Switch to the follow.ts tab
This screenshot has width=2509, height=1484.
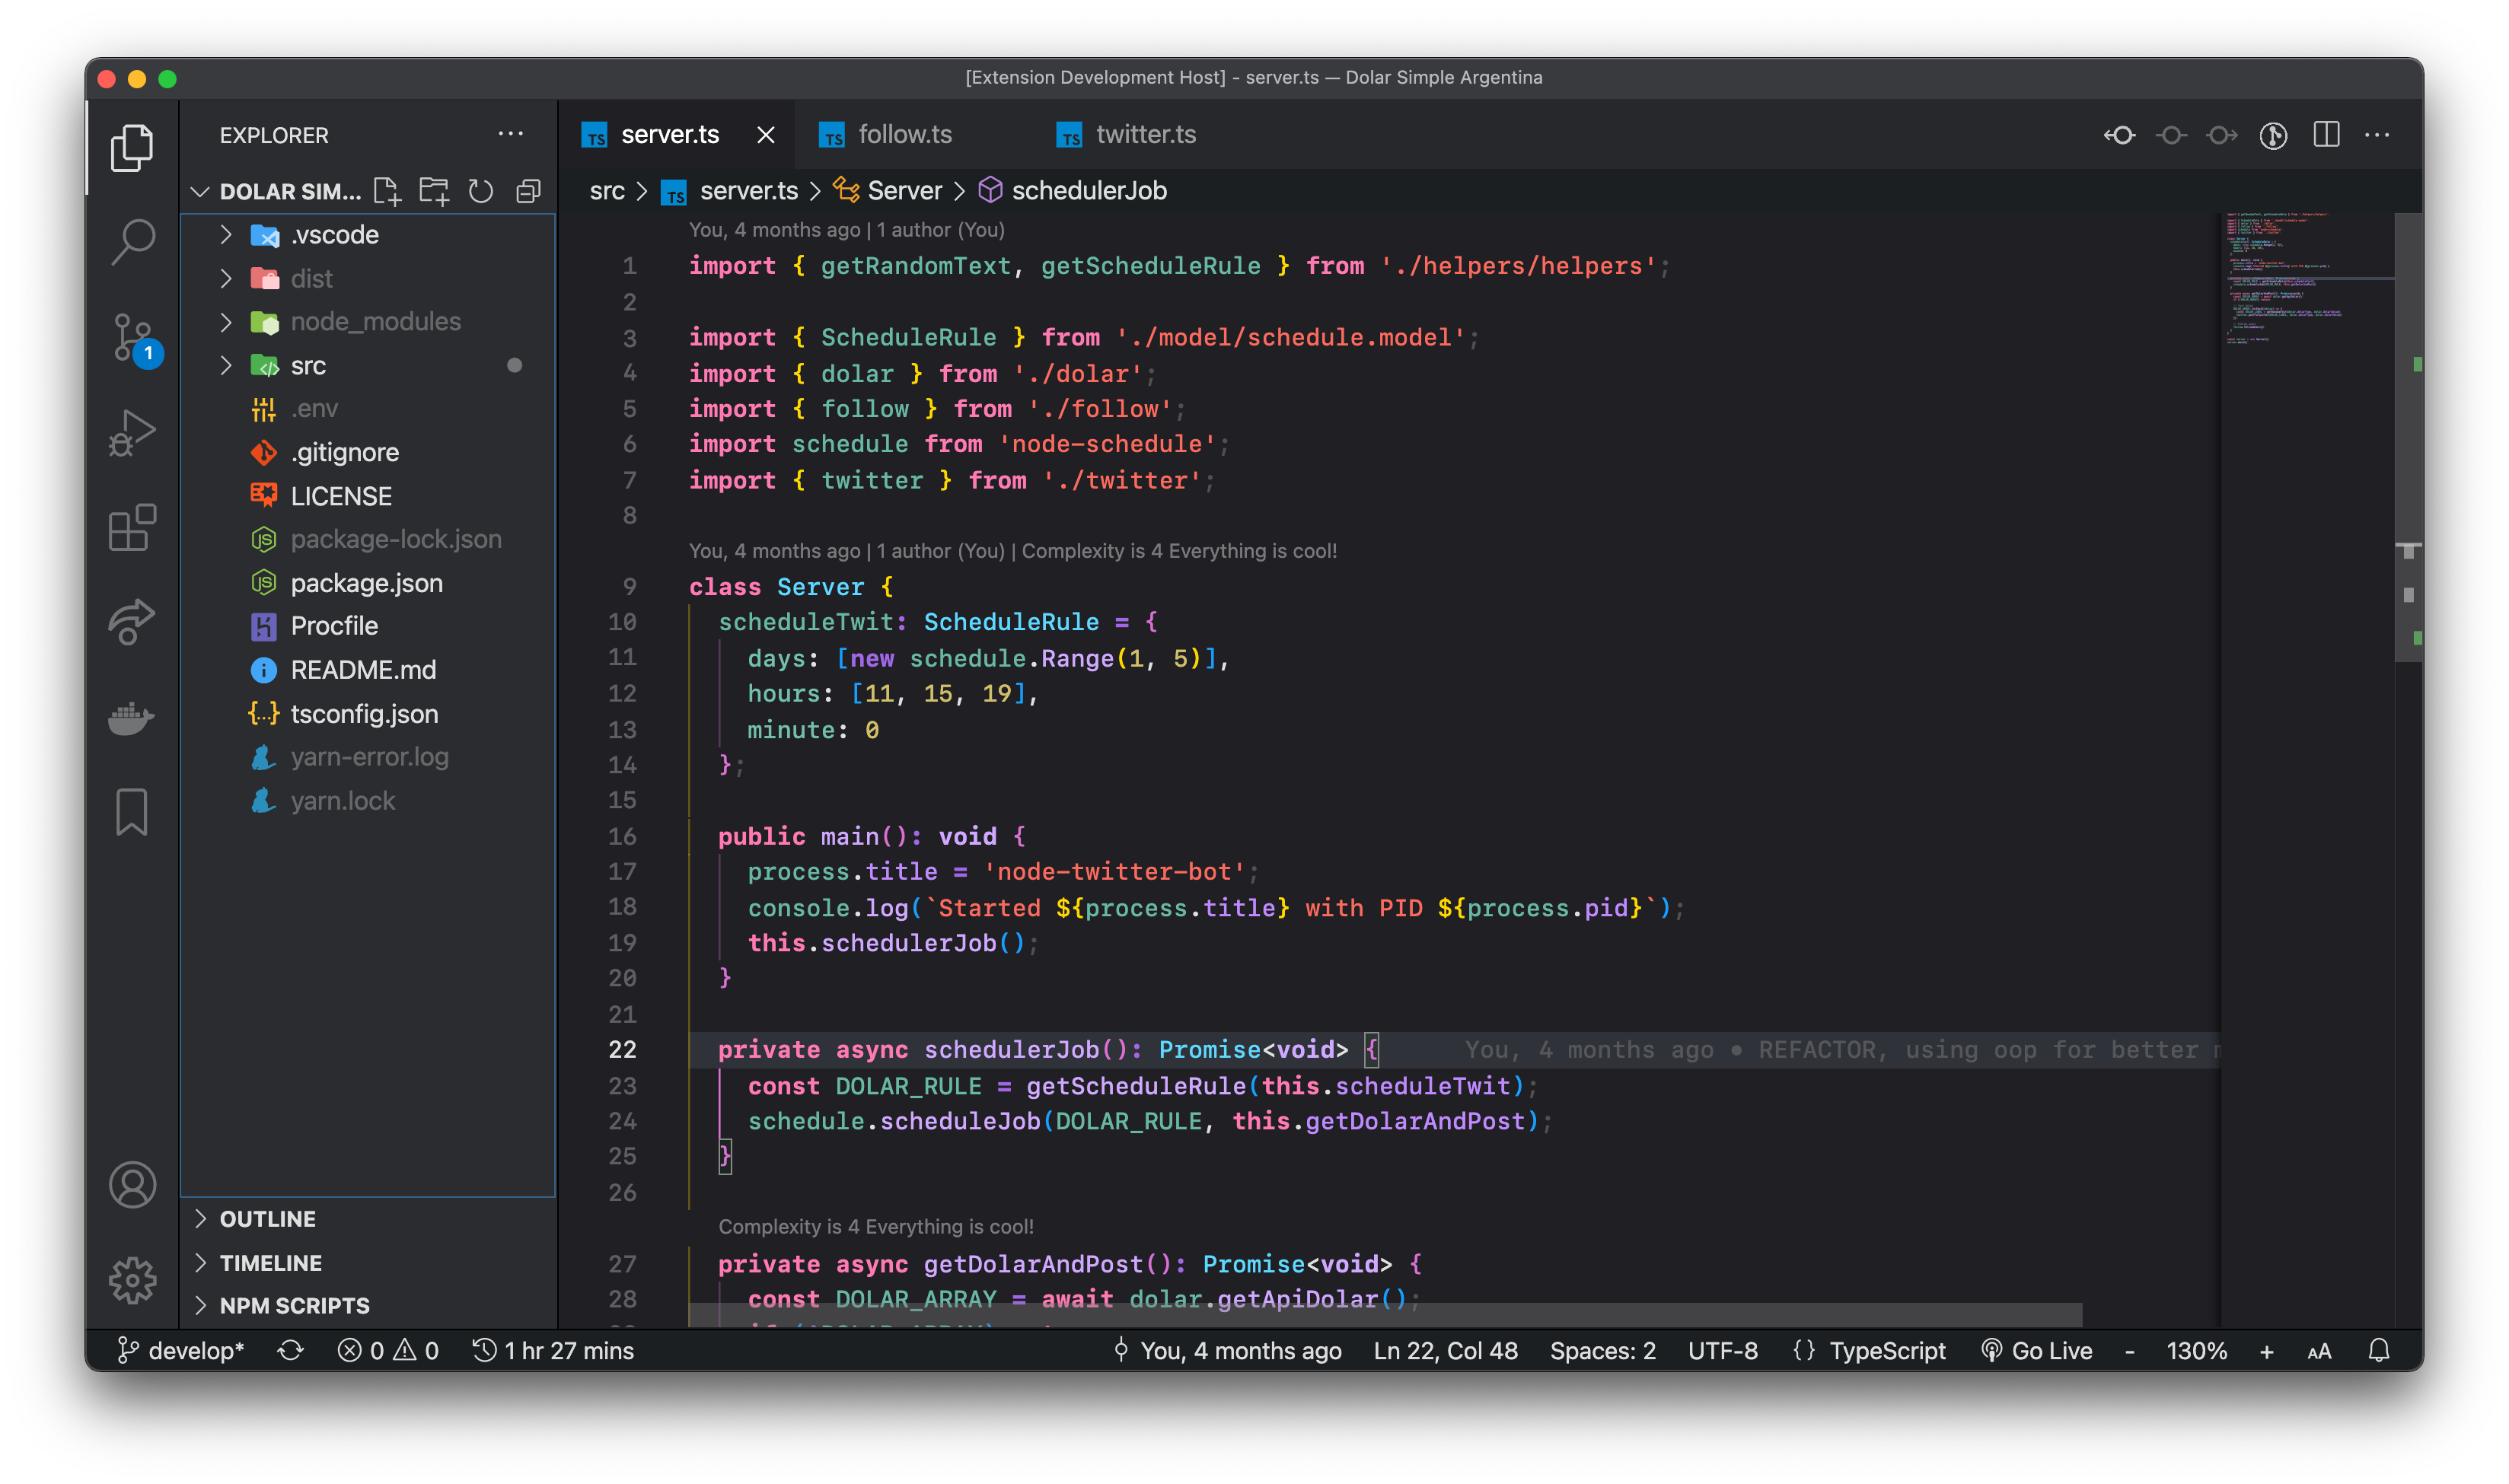coord(904,135)
